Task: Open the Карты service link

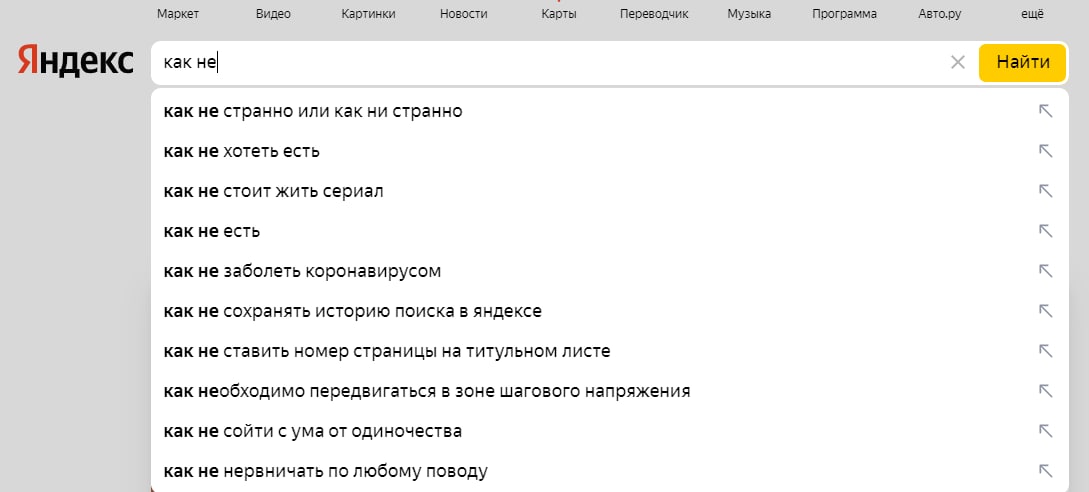Action: tap(558, 14)
